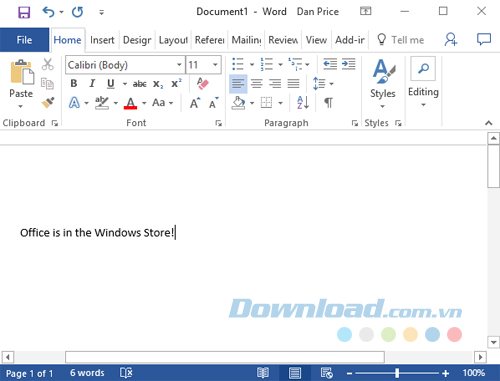Open the Mailings tab
Image resolution: width=500 pixels, height=381 pixels.
[x=246, y=40]
